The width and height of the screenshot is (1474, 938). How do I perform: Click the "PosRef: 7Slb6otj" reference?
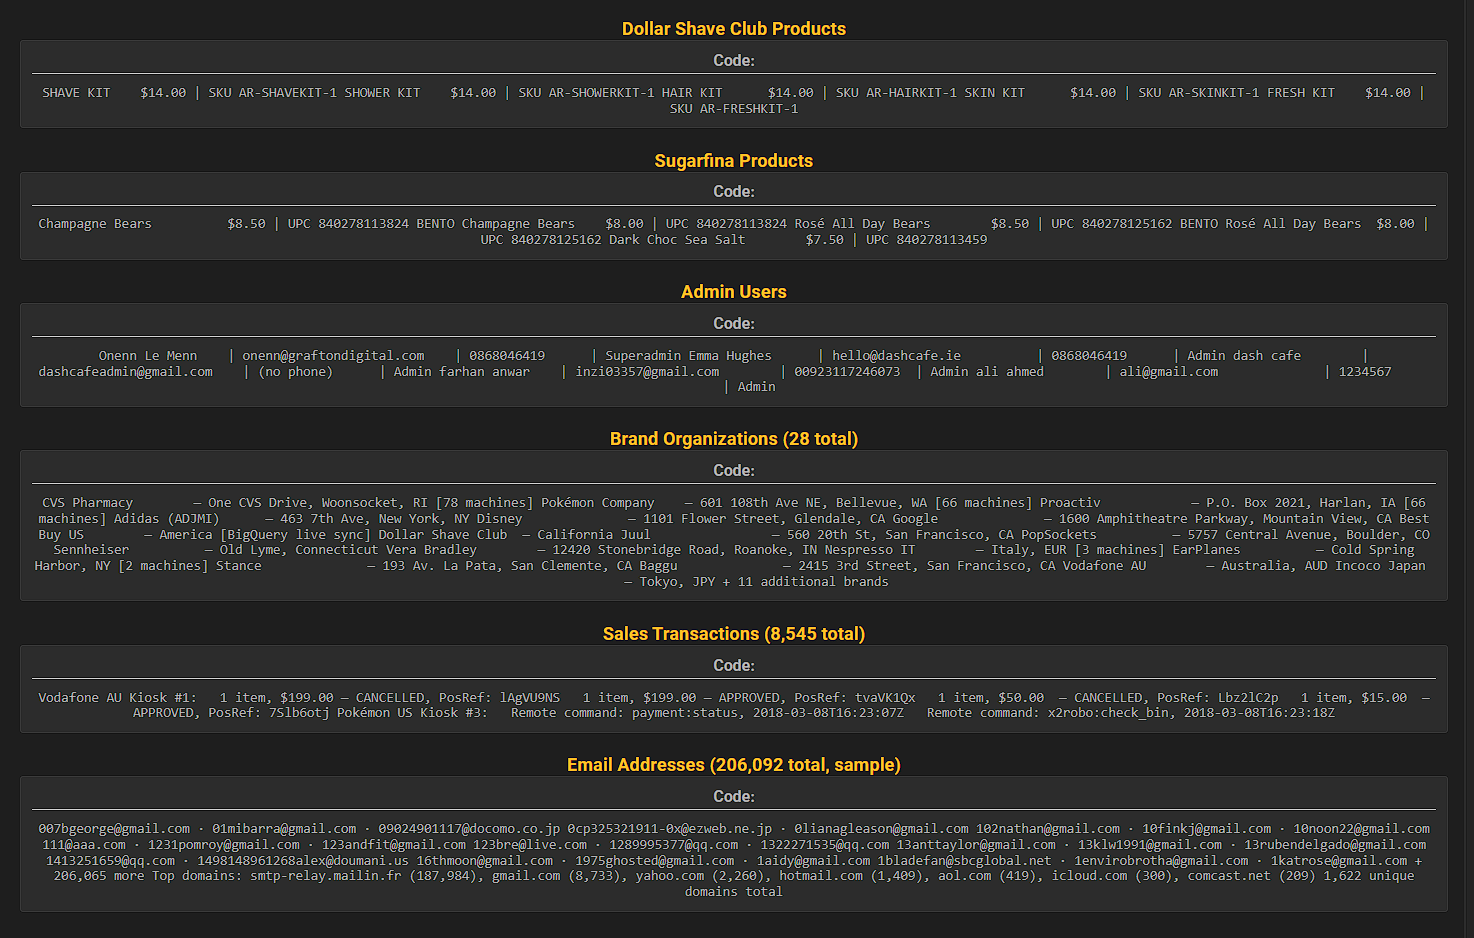(x=269, y=713)
